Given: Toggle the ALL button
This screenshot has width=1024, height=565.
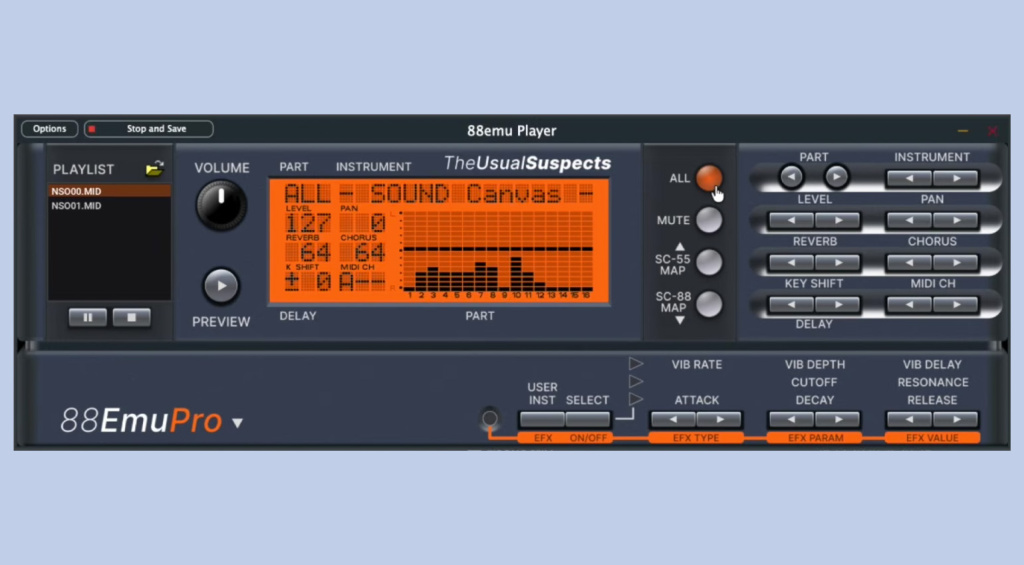Looking at the screenshot, I should point(709,178).
